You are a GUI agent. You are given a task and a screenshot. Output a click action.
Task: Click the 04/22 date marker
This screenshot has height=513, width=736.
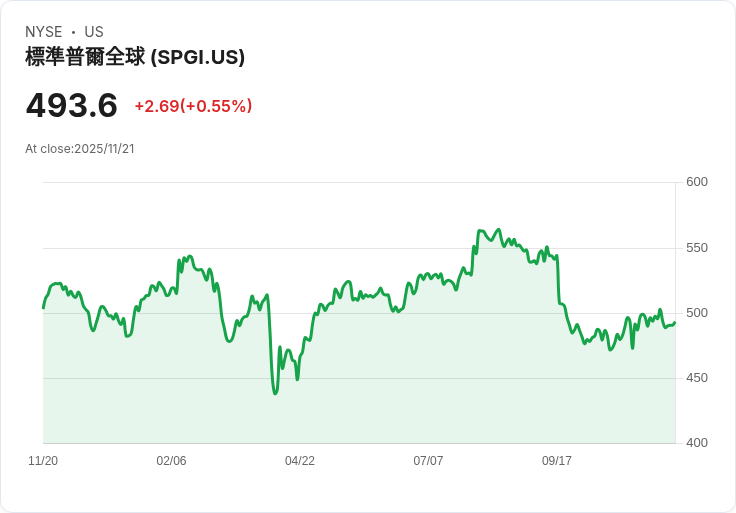(300, 461)
